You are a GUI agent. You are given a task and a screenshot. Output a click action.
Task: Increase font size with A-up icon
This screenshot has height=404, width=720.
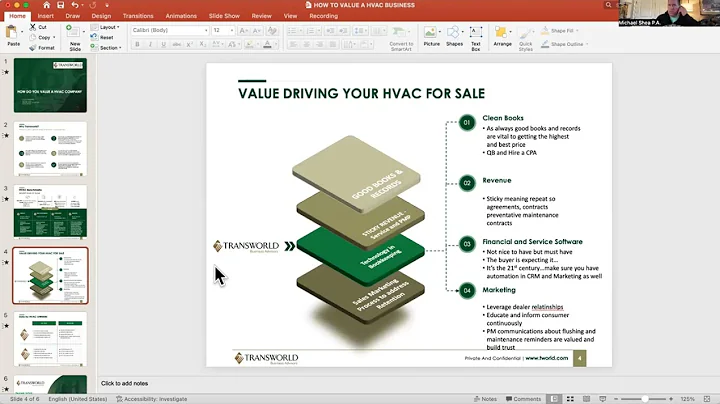pos(244,30)
